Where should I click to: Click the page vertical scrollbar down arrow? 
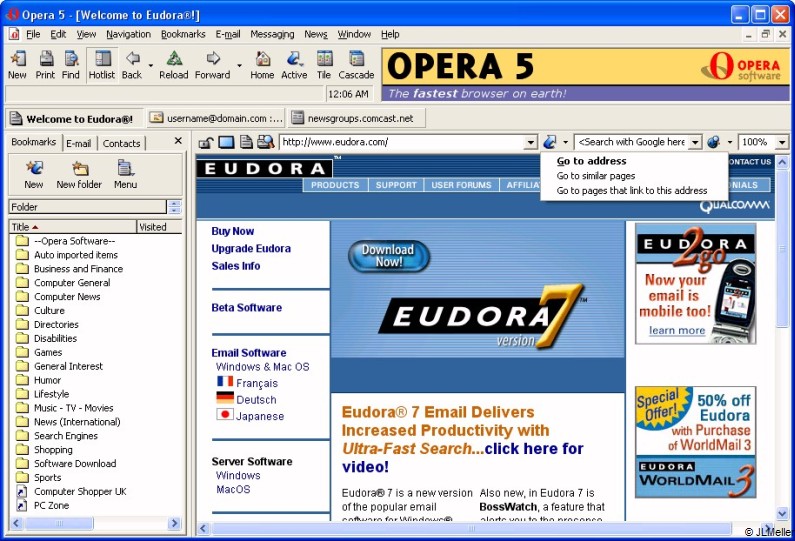782,513
